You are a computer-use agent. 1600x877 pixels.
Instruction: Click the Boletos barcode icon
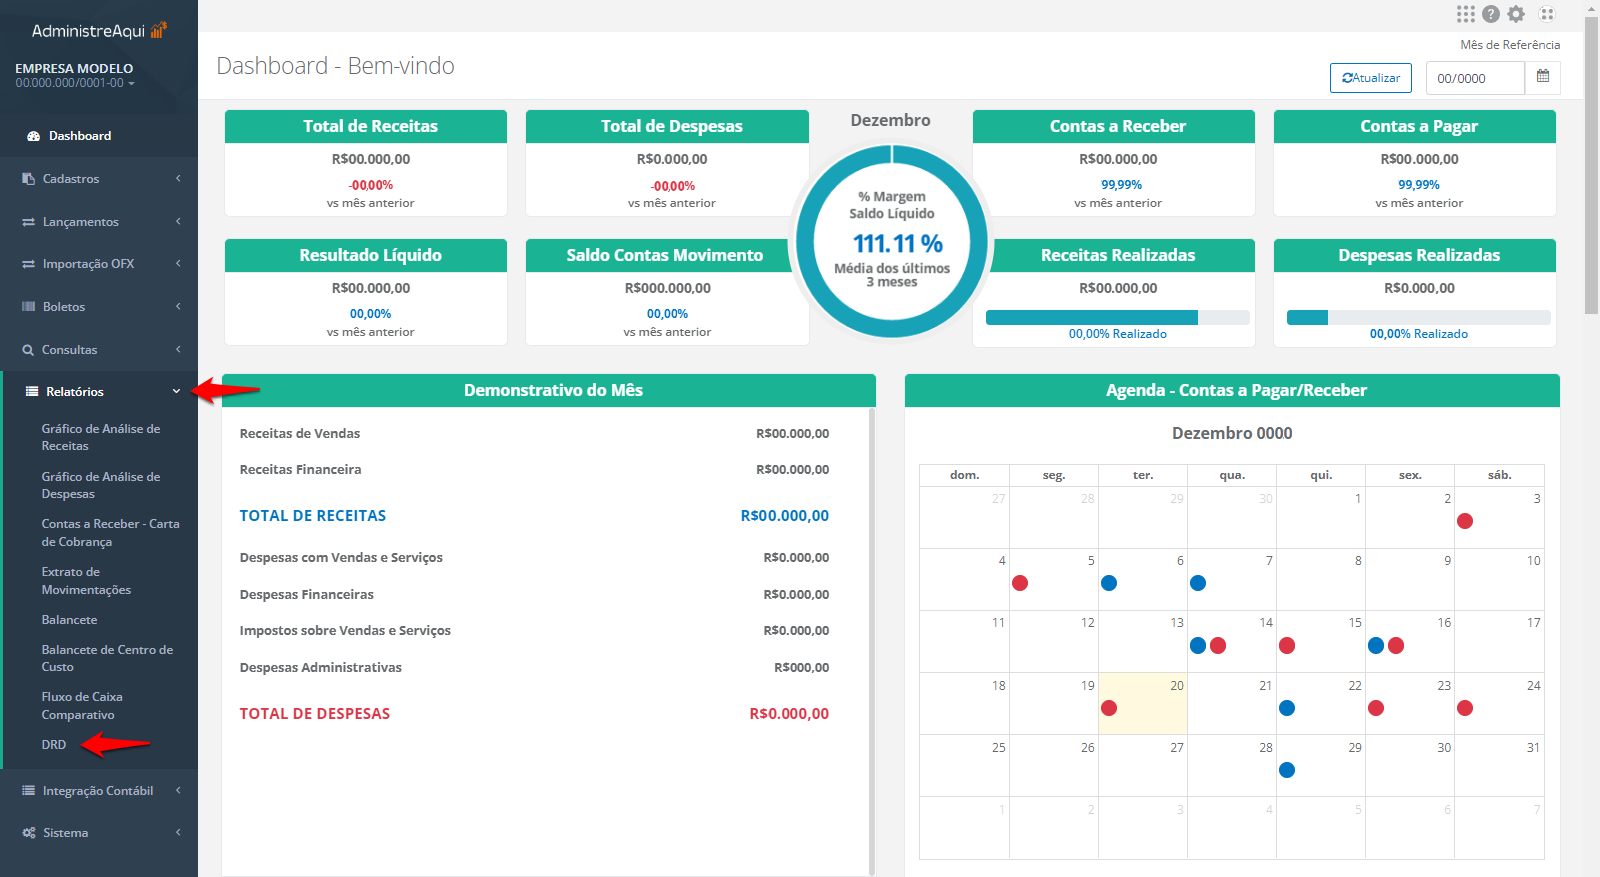[x=28, y=307]
